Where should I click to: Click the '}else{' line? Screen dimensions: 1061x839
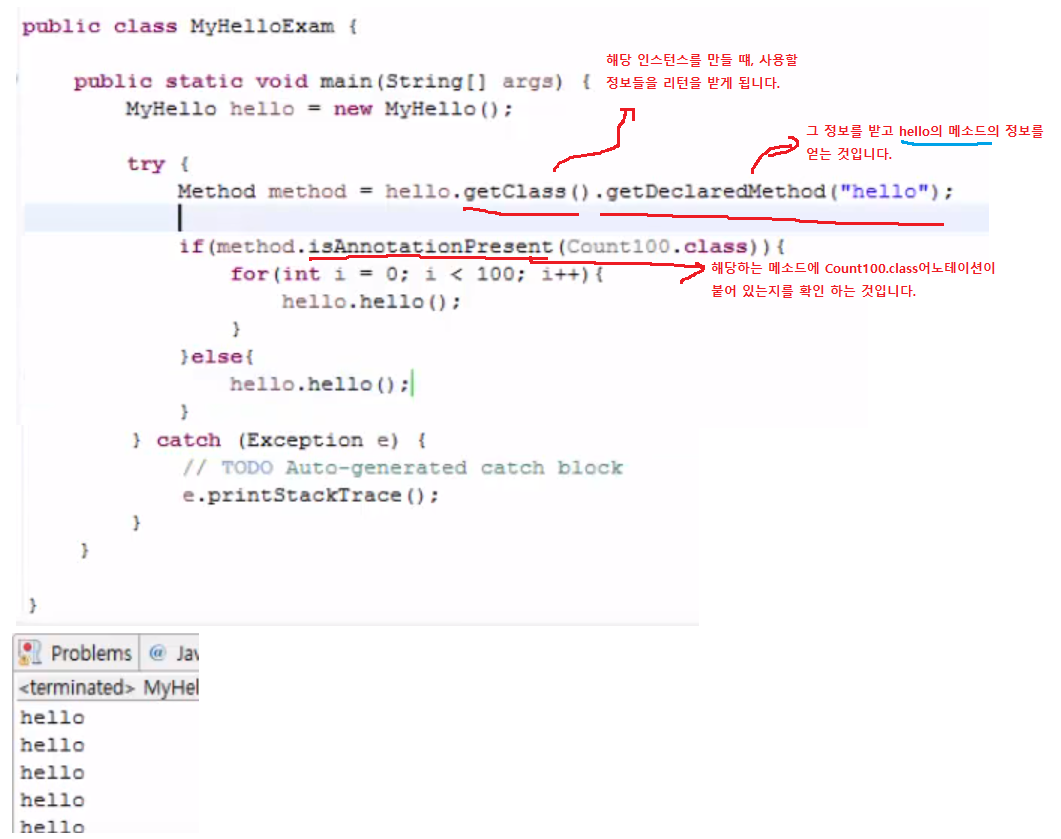tap(217, 357)
